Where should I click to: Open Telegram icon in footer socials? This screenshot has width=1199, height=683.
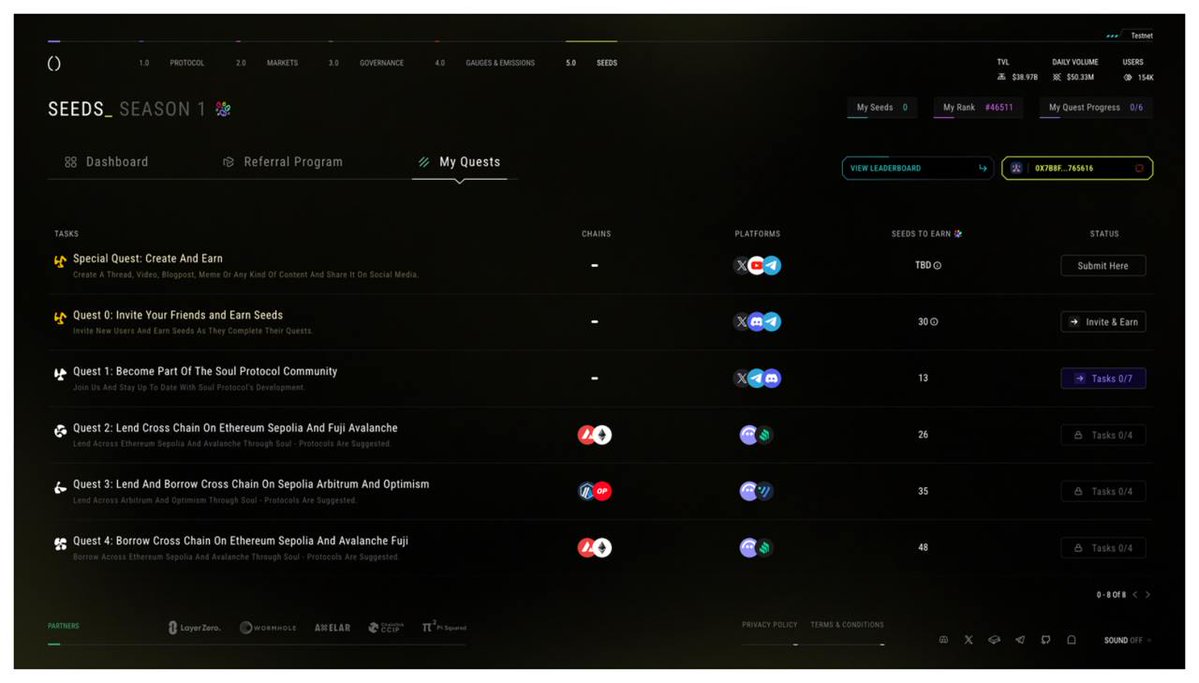(x=1020, y=640)
